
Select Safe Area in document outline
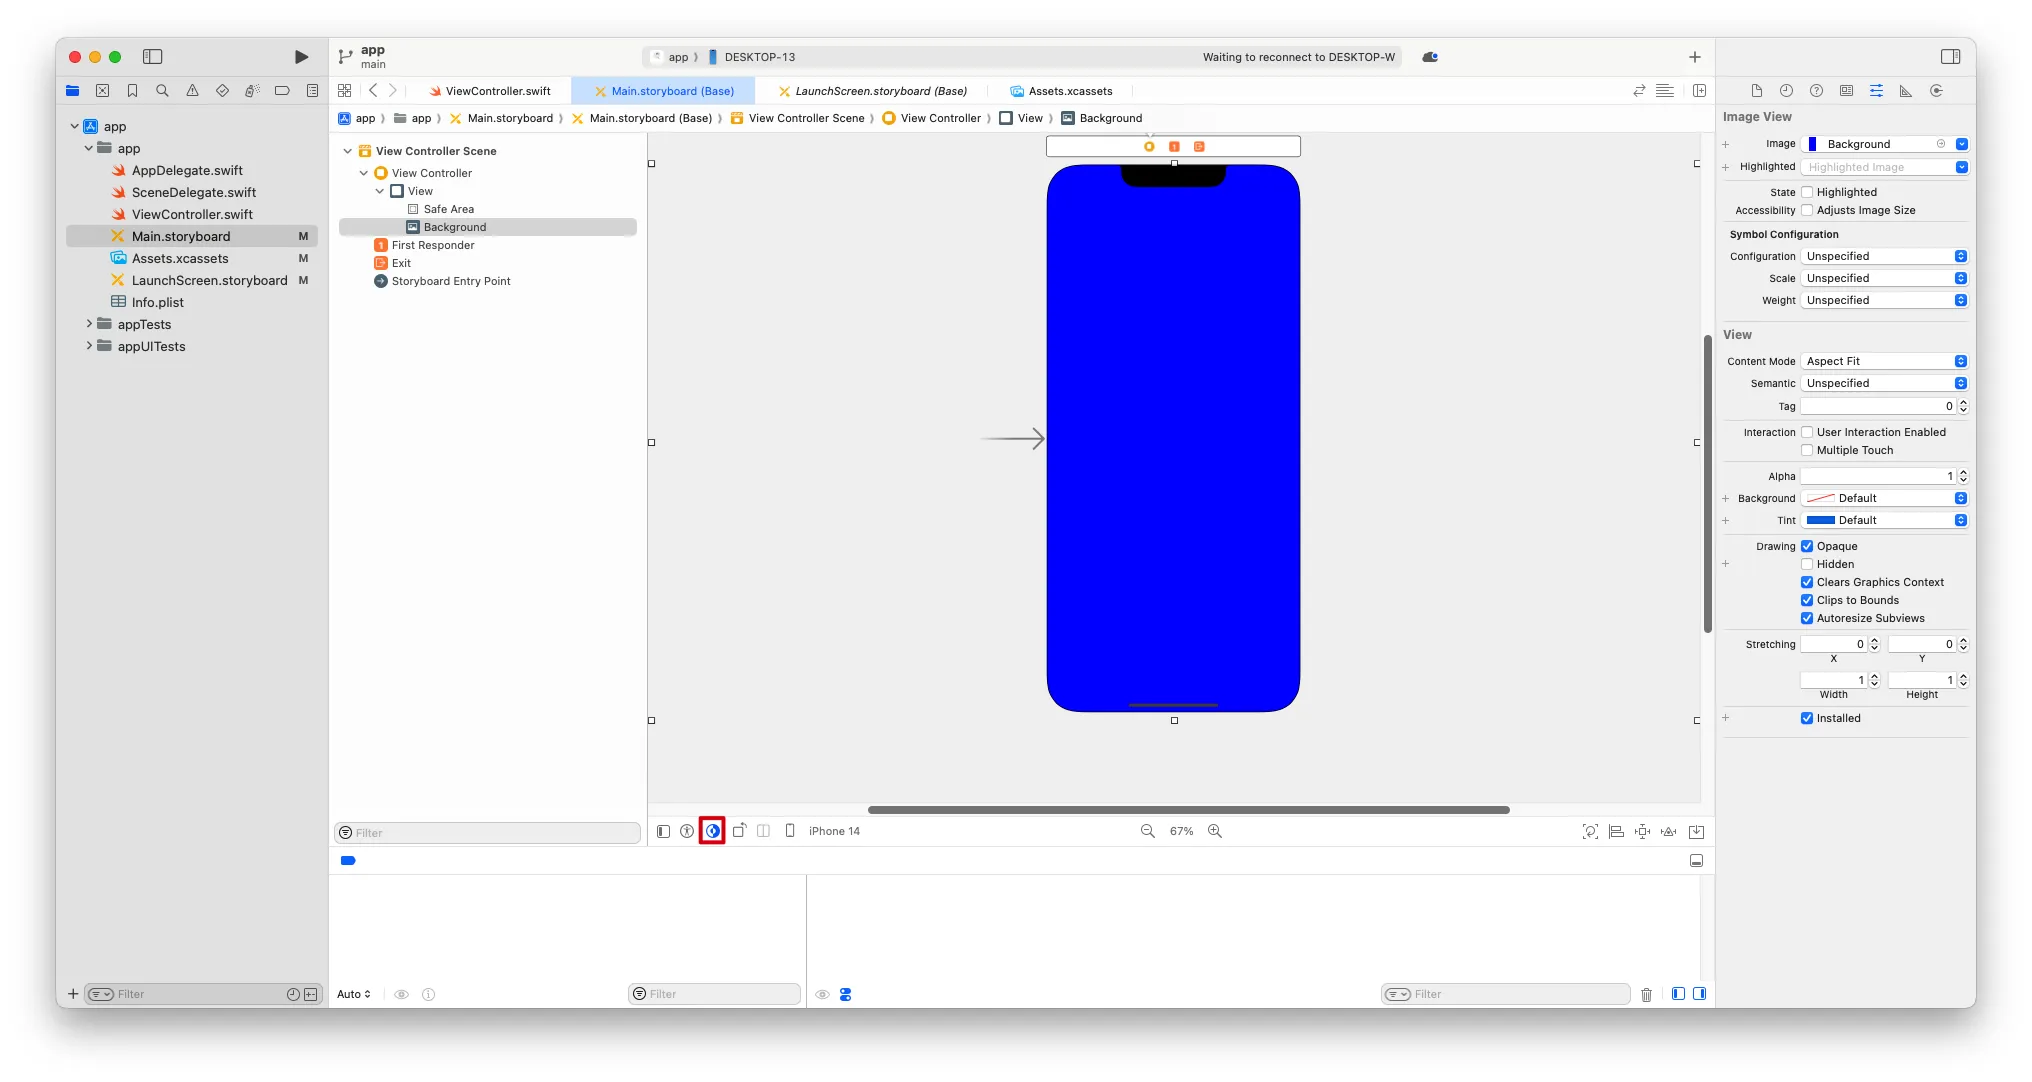pyautogui.click(x=449, y=209)
